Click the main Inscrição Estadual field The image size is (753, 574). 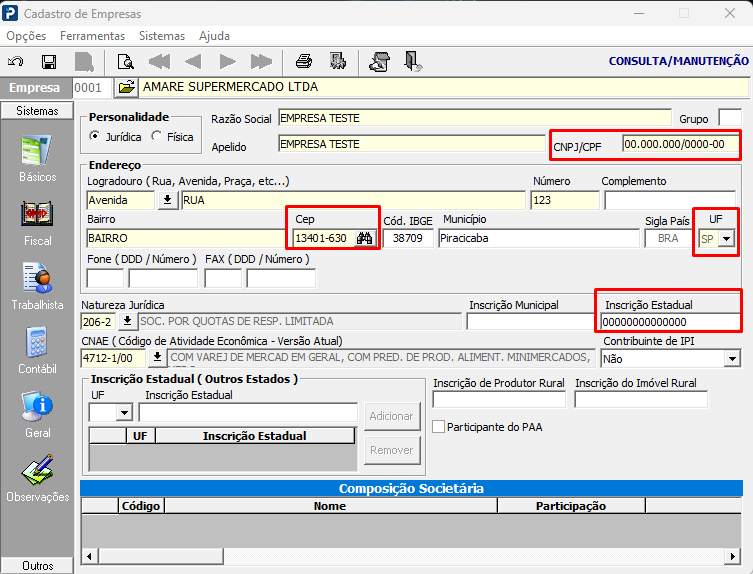pos(670,322)
